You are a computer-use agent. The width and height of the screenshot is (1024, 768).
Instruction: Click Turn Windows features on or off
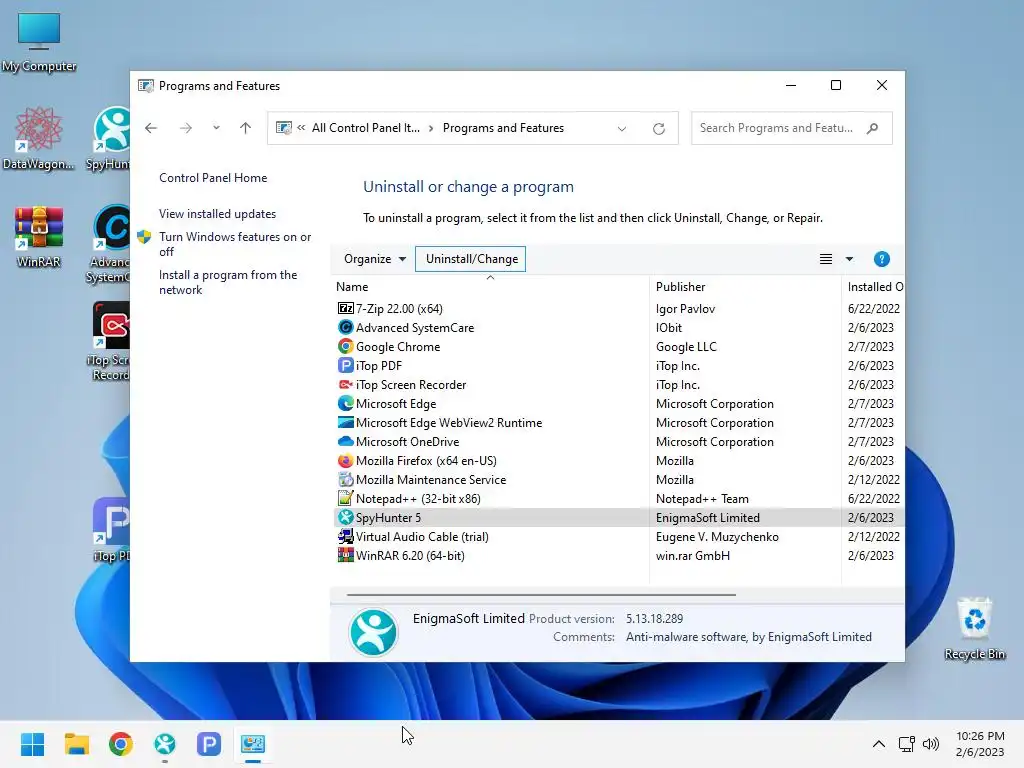point(235,244)
